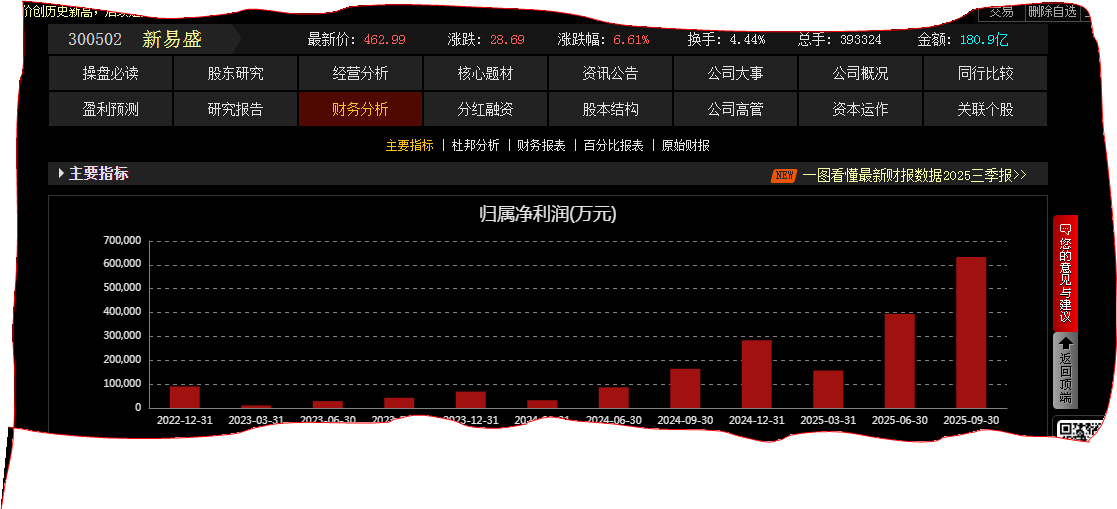Open the 资本运作 section
1117x509 pixels.
[861, 109]
